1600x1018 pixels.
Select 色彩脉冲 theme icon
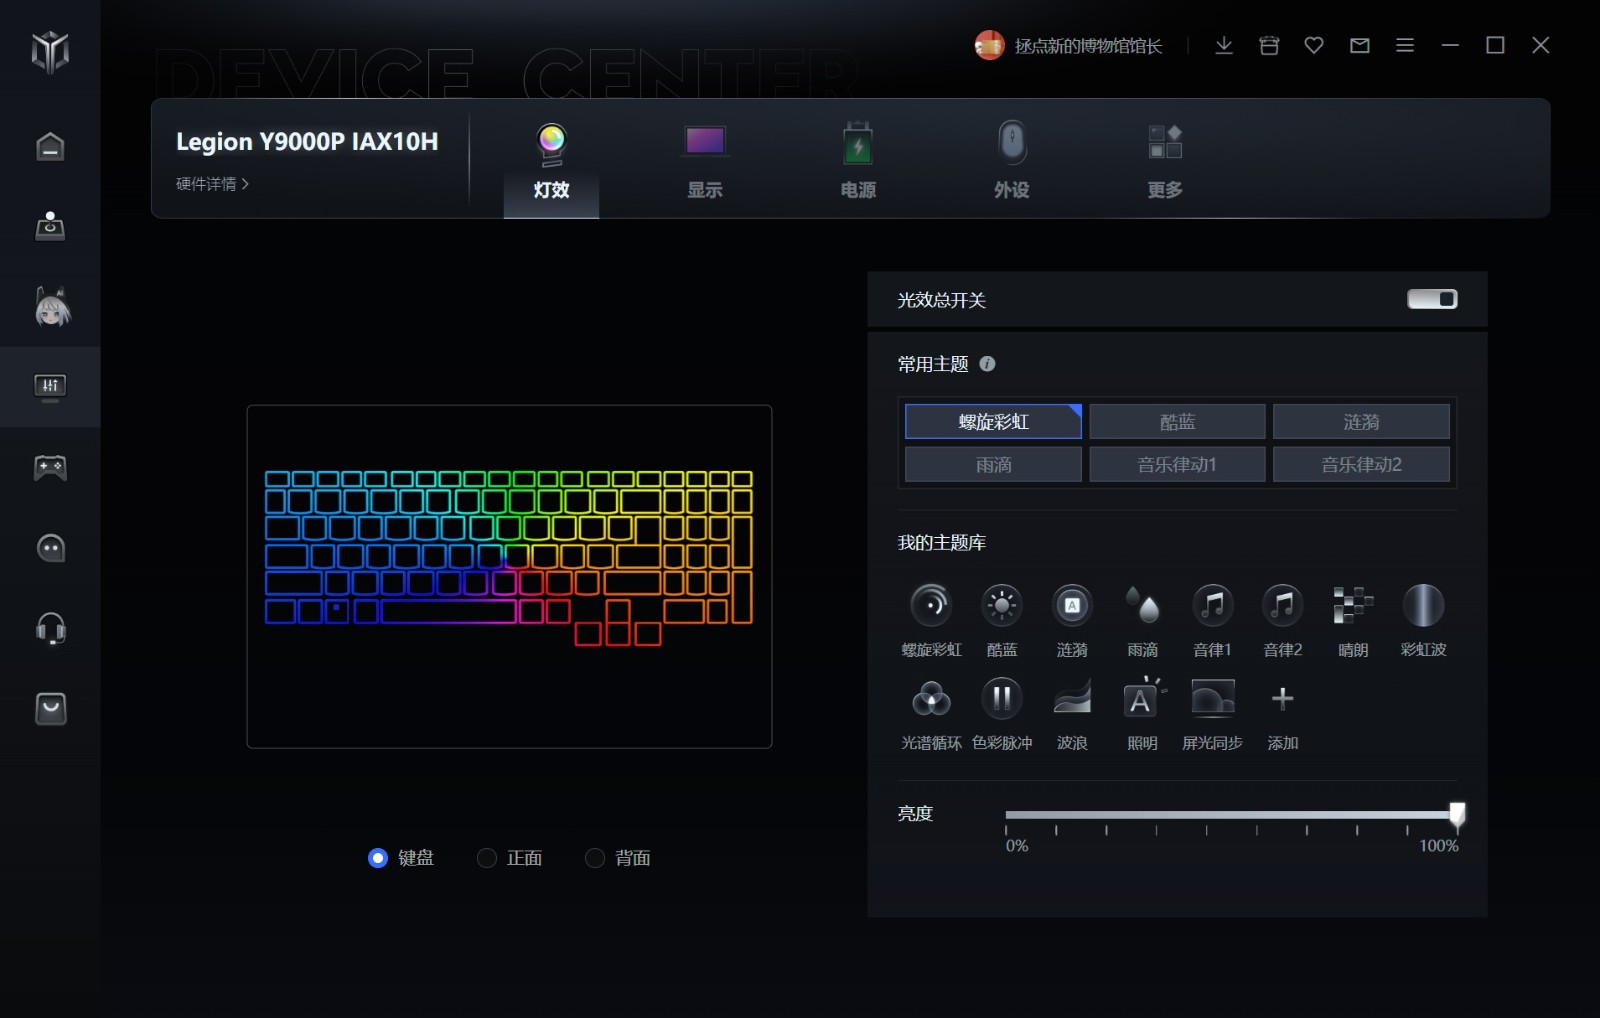1001,698
